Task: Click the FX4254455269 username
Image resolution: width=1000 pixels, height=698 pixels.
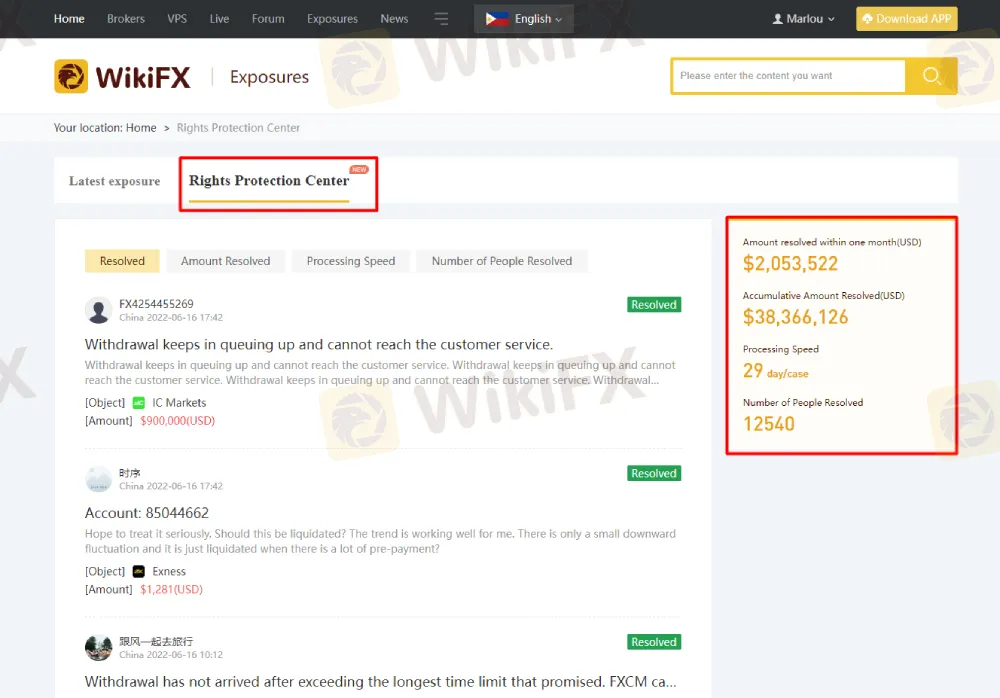Action: click(x=156, y=304)
